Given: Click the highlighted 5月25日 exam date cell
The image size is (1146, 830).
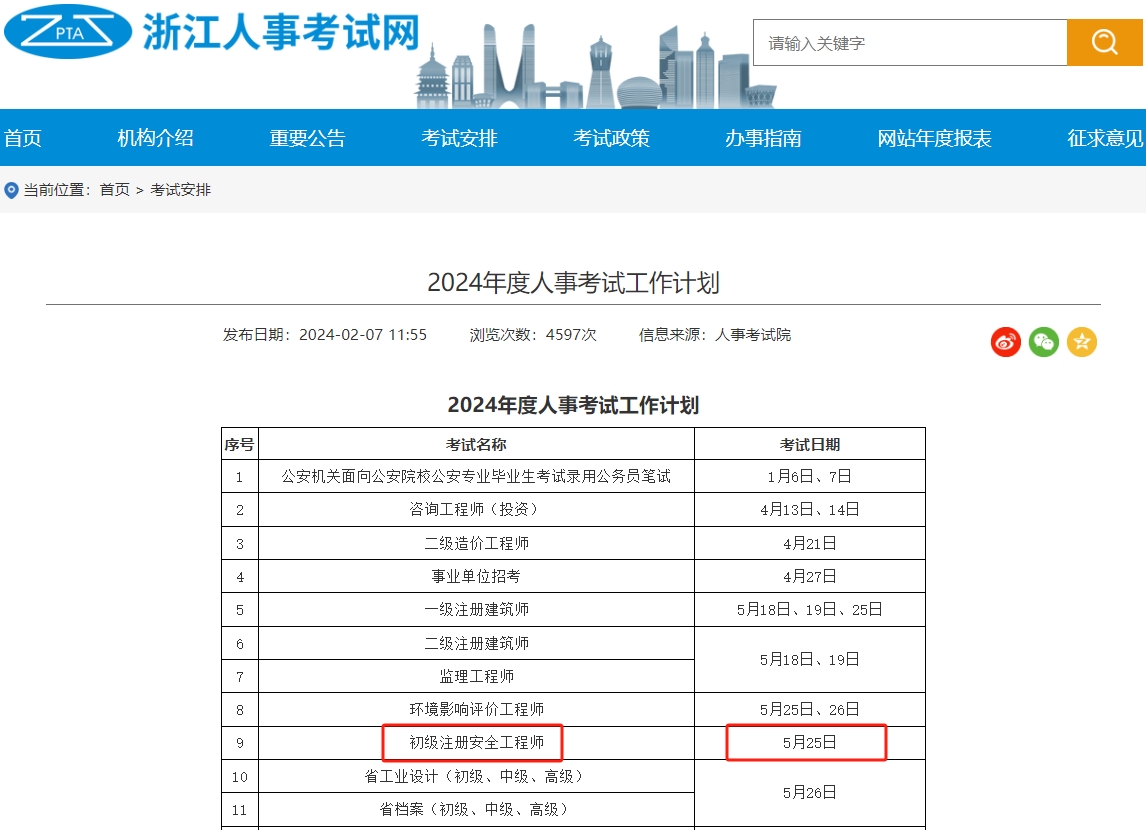Looking at the screenshot, I should (807, 742).
